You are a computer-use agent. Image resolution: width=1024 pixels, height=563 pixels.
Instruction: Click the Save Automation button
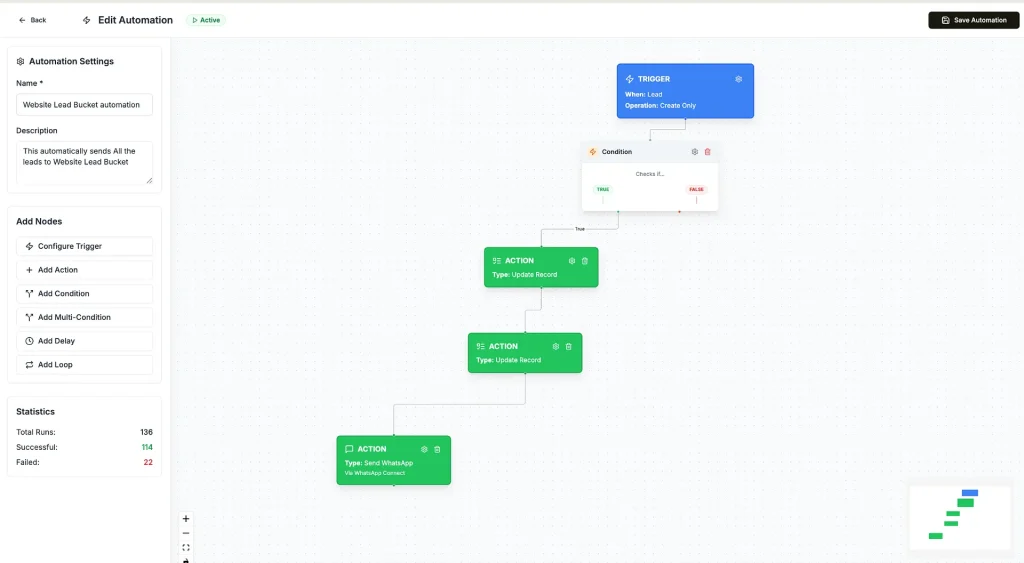coord(973,20)
